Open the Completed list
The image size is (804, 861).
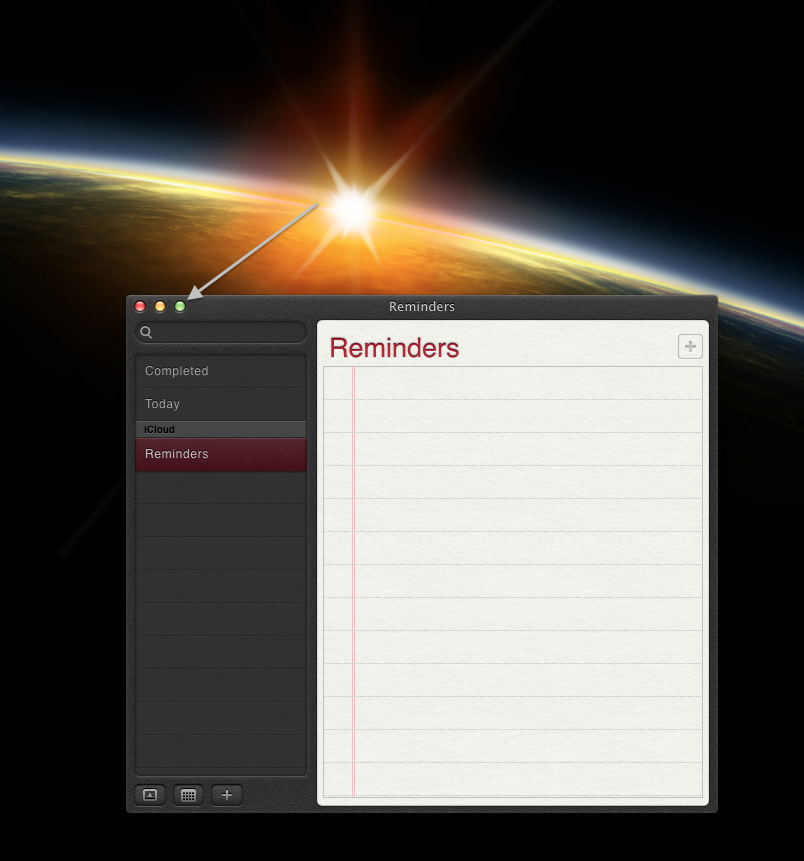point(221,371)
